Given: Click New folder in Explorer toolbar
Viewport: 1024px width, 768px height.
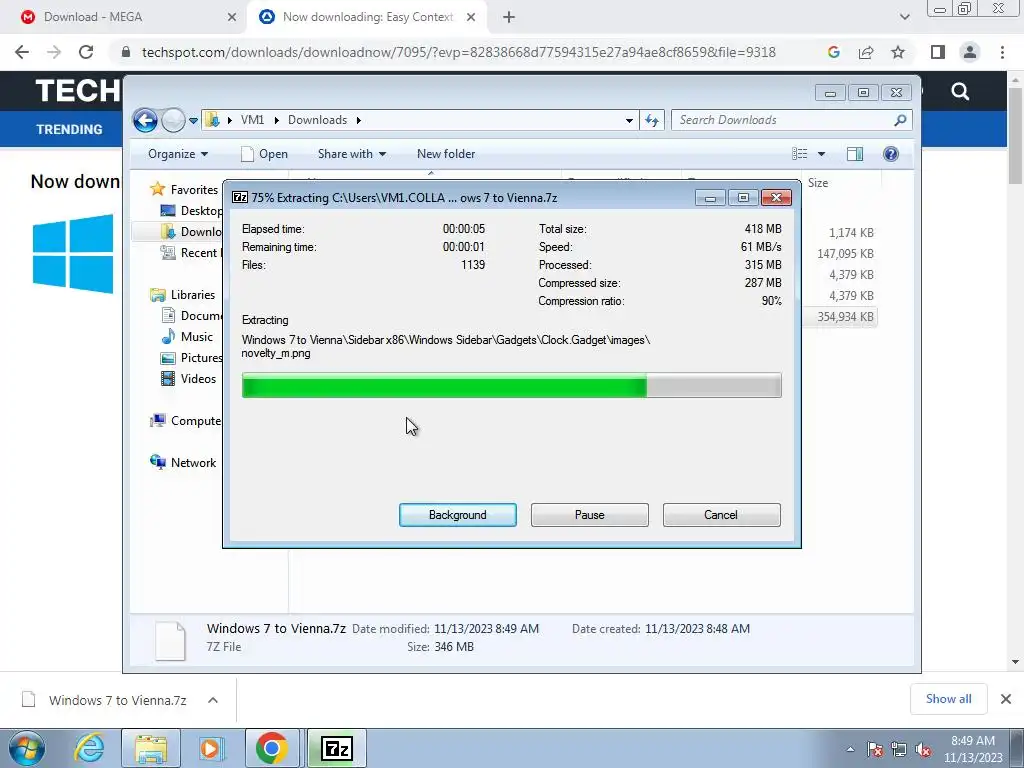Looking at the screenshot, I should (x=446, y=154).
